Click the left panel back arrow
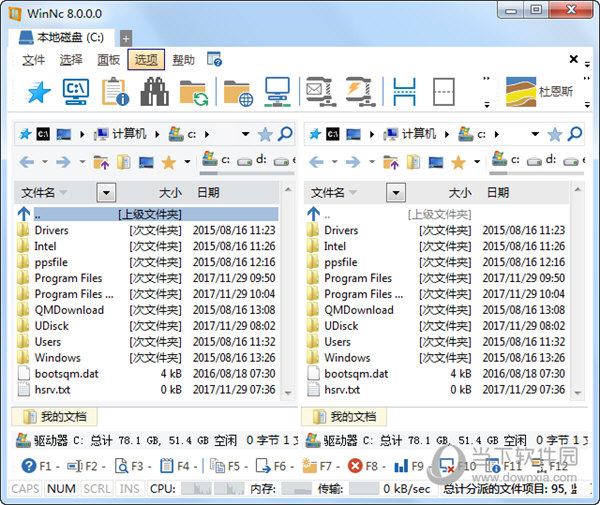600x505 pixels. [26, 162]
